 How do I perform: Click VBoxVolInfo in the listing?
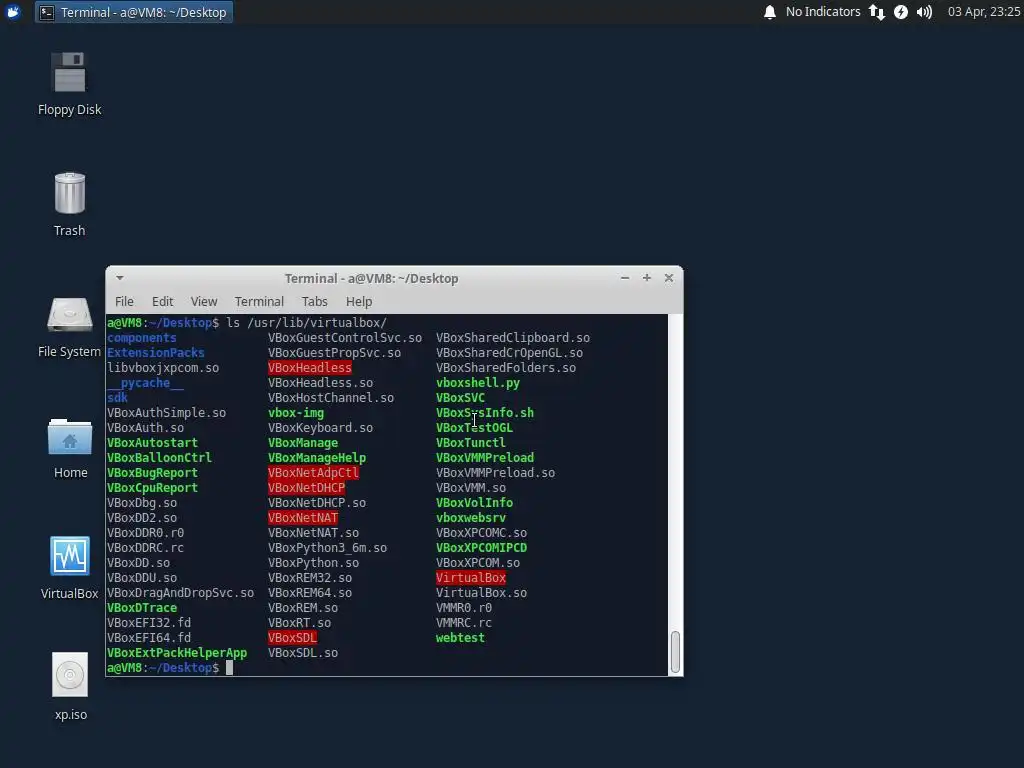point(474,503)
